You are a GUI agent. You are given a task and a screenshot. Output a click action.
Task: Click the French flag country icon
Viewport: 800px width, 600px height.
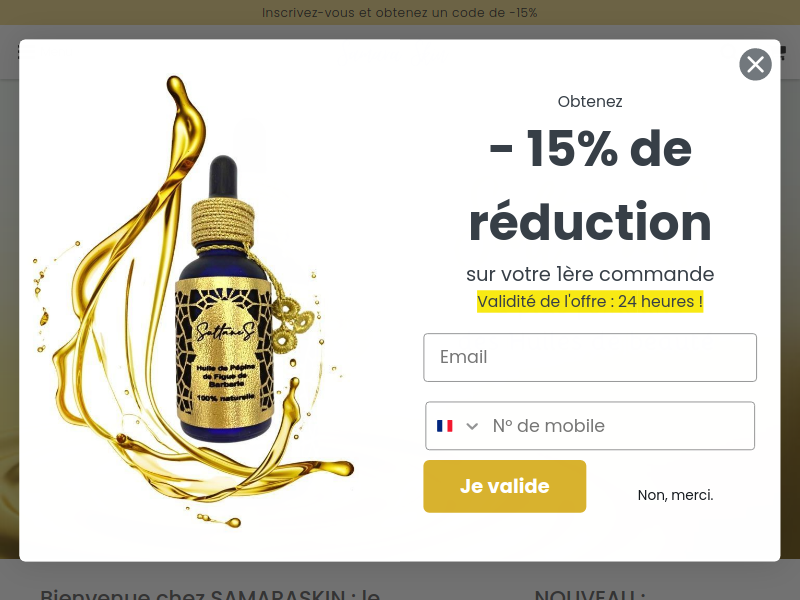(x=444, y=426)
